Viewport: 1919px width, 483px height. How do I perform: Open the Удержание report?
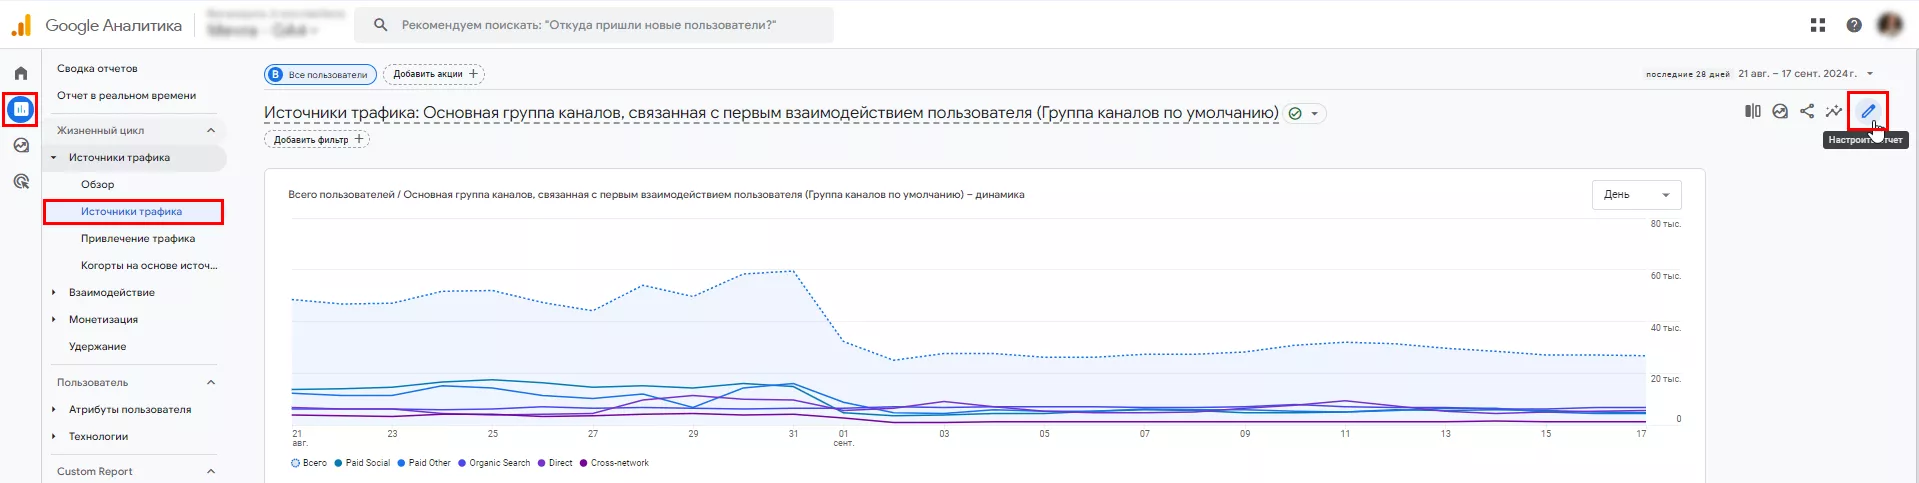coord(98,347)
